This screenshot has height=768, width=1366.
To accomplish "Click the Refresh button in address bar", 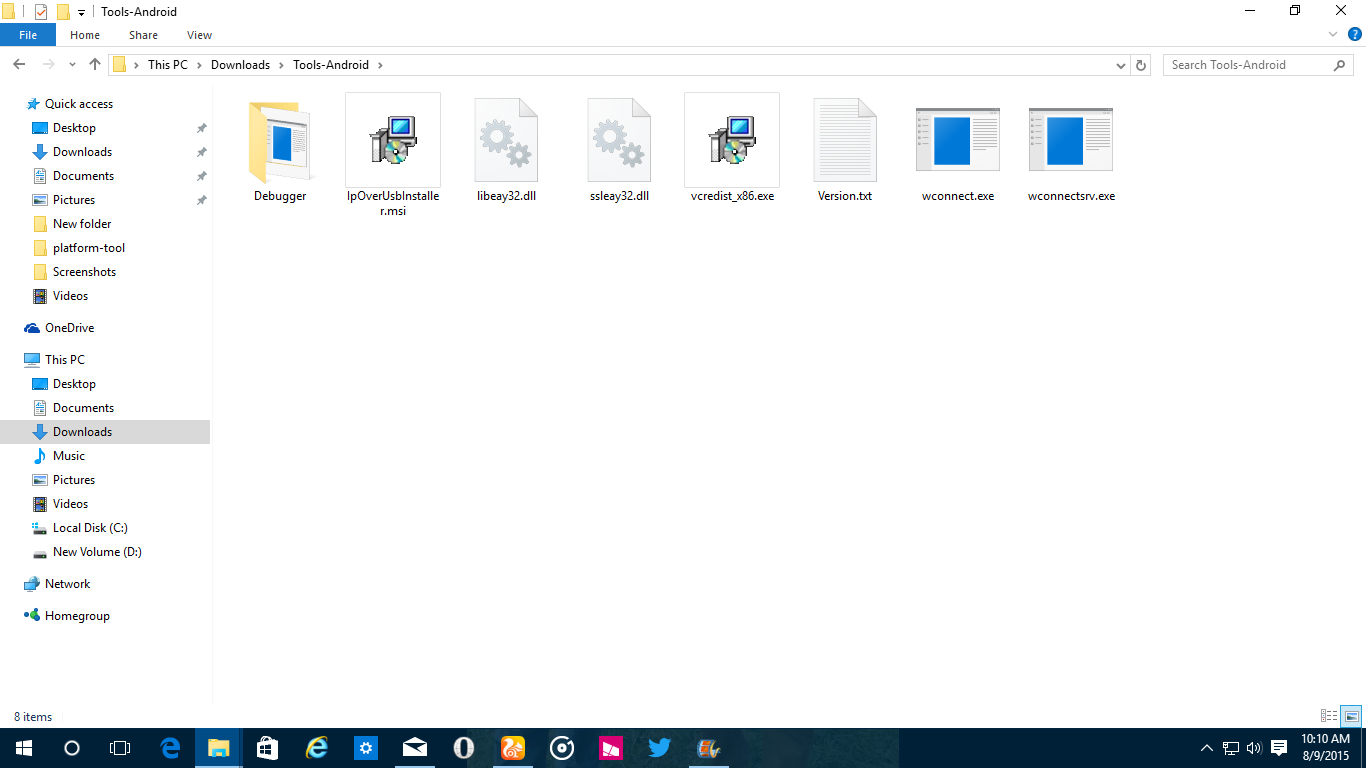I will point(1141,65).
